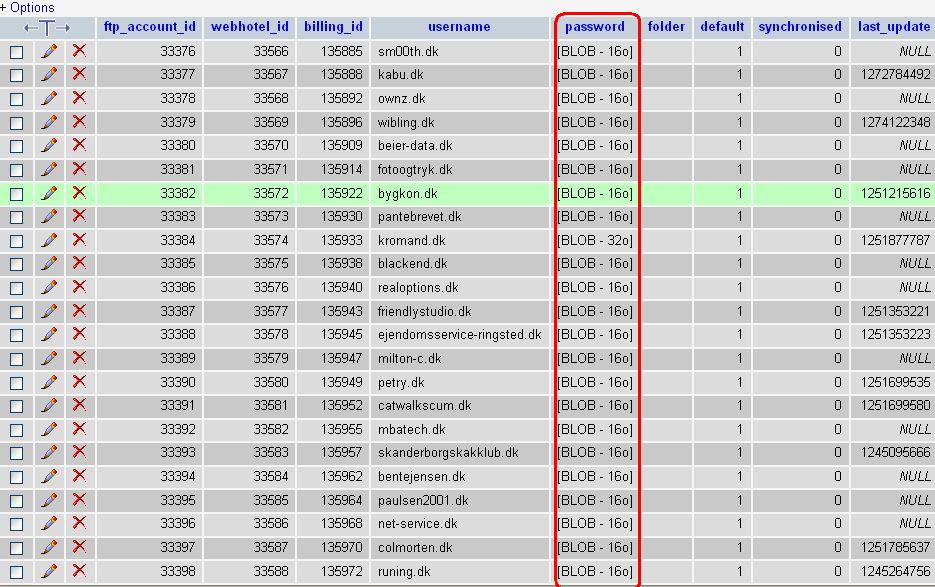Screen dimensions: 935x587
Task: Click delete X for kromand.dk row
Action: coord(79,240)
